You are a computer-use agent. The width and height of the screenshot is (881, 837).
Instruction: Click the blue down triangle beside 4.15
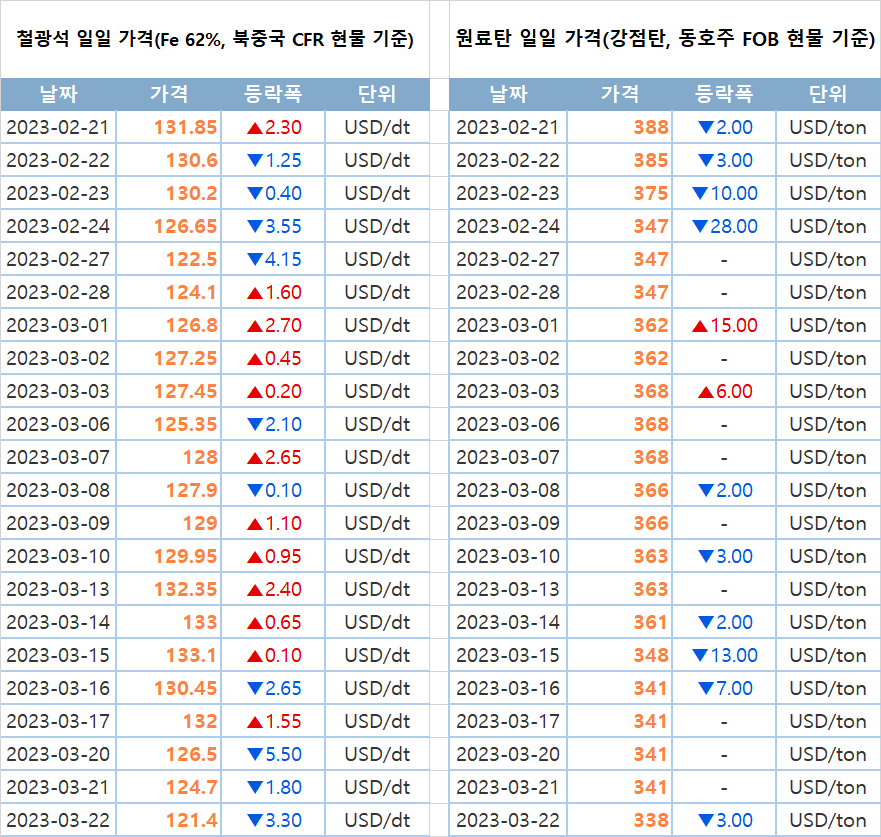click(x=254, y=260)
